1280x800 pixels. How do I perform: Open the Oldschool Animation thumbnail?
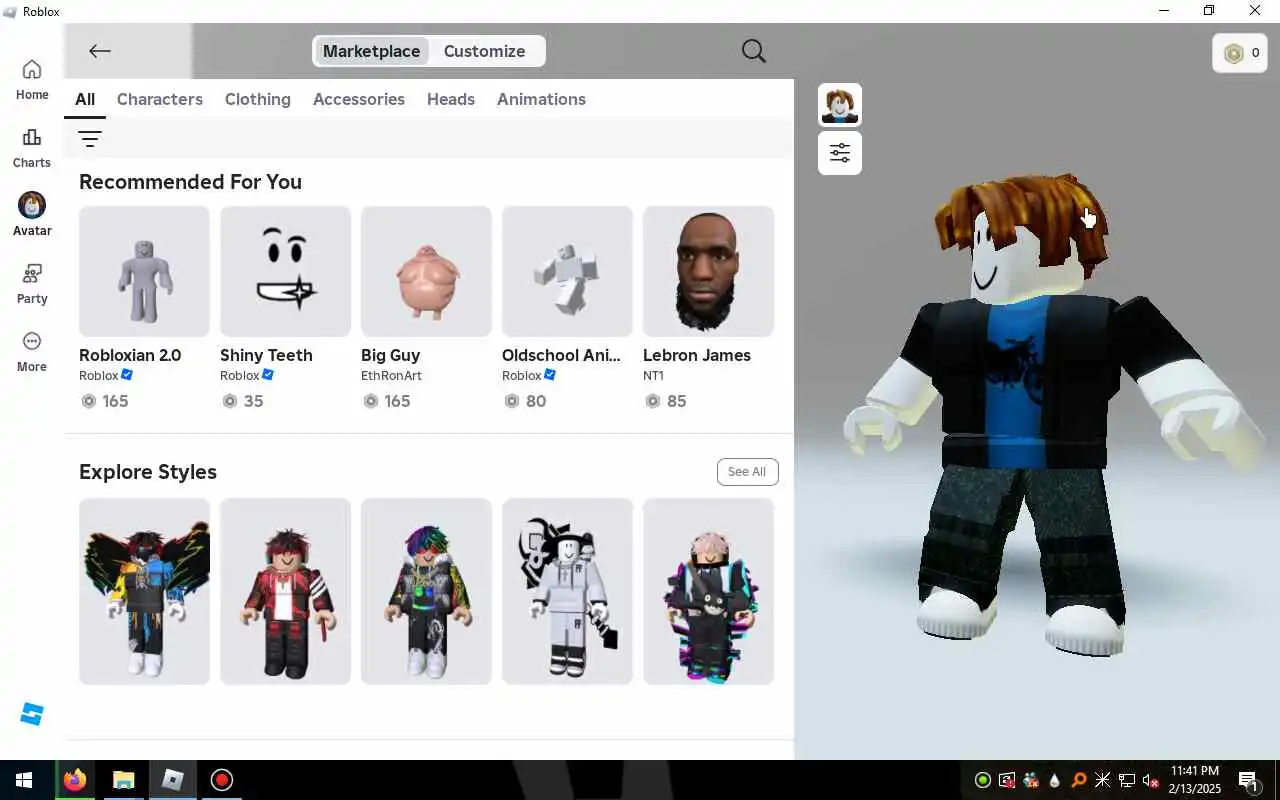567,271
